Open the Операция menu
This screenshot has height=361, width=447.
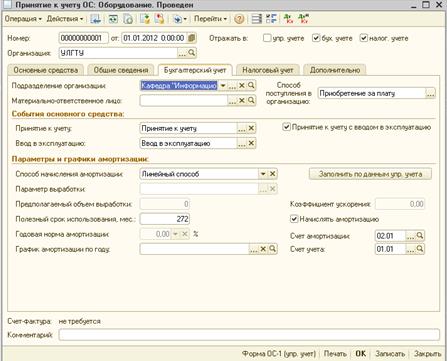pos(23,19)
